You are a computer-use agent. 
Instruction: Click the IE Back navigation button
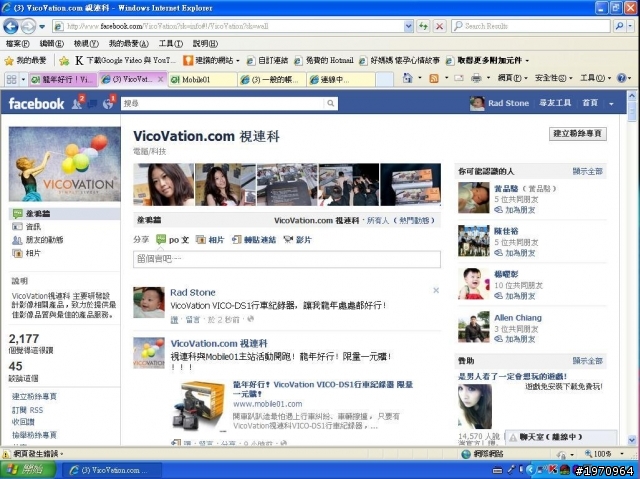(11, 27)
